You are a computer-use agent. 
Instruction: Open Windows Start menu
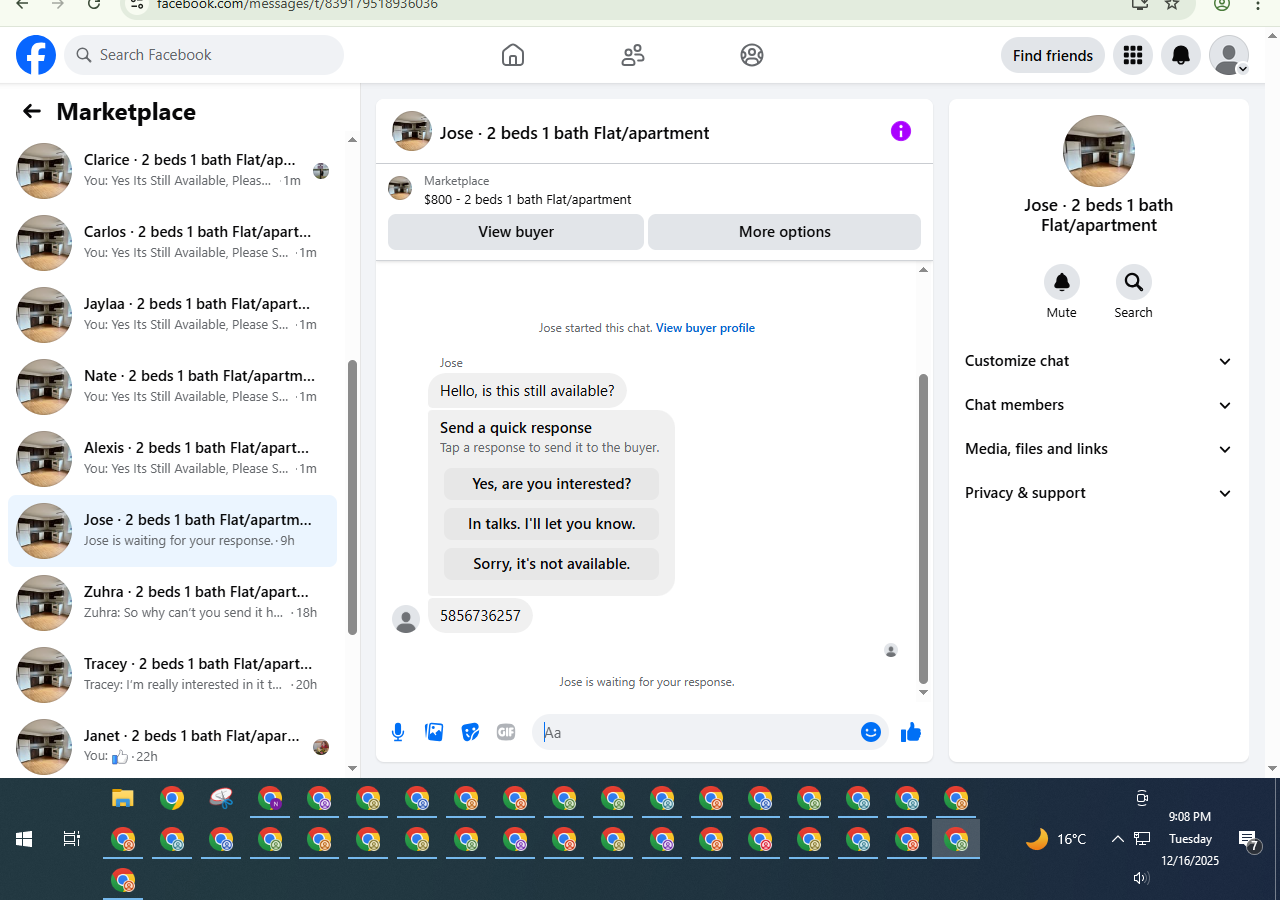click(x=24, y=839)
